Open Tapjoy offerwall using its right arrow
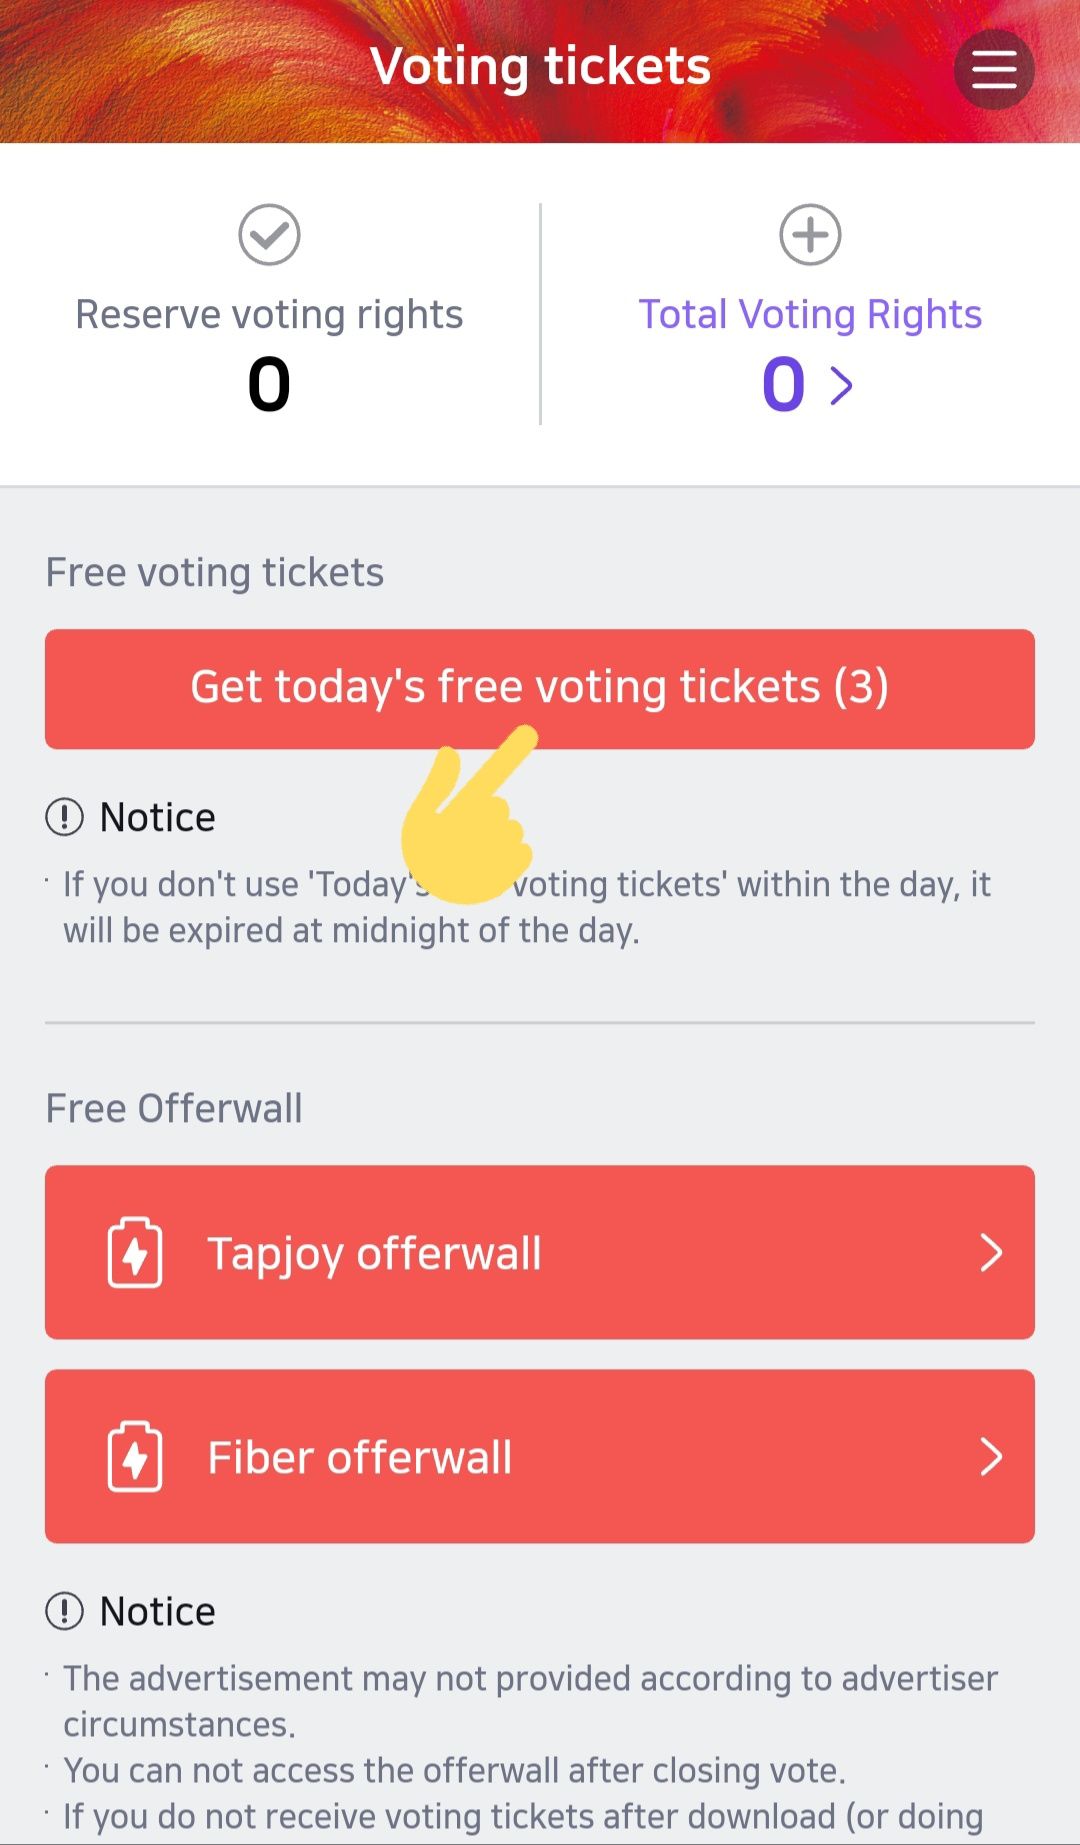 (990, 1252)
